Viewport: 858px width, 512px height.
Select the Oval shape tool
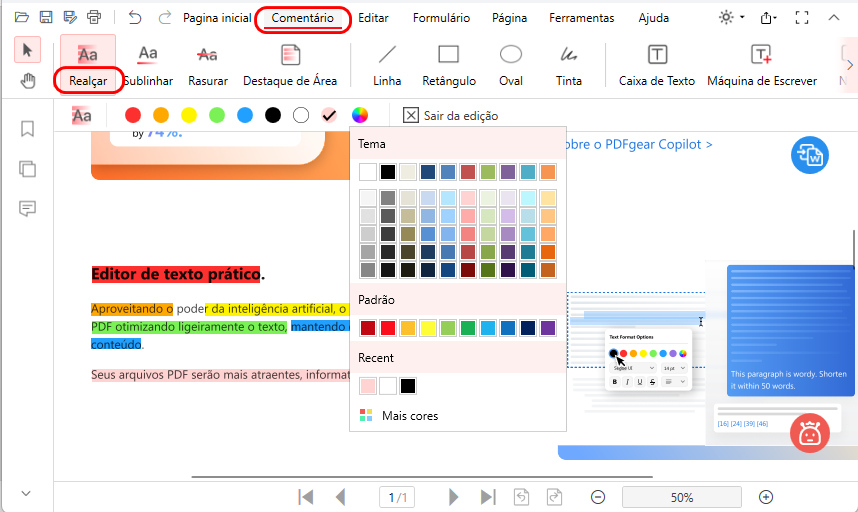[x=511, y=66]
